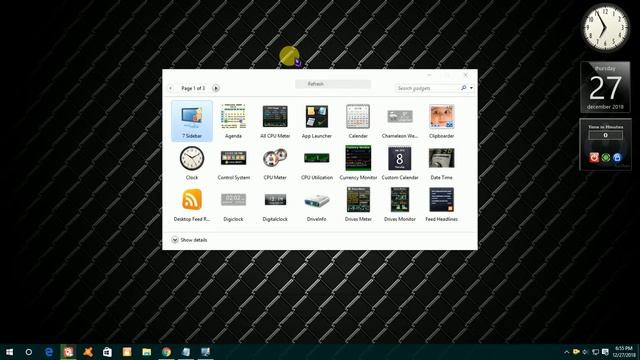Screen dimensions: 640x360
Task: Choose the Feed Headlines gadget
Action: (442, 204)
